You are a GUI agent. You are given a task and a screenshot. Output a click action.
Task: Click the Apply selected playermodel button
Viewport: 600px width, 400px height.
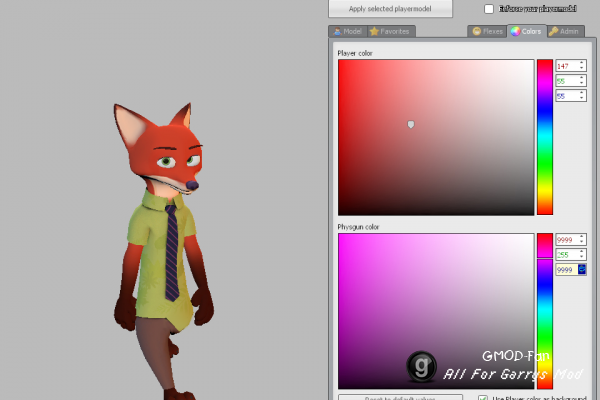coord(390,9)
